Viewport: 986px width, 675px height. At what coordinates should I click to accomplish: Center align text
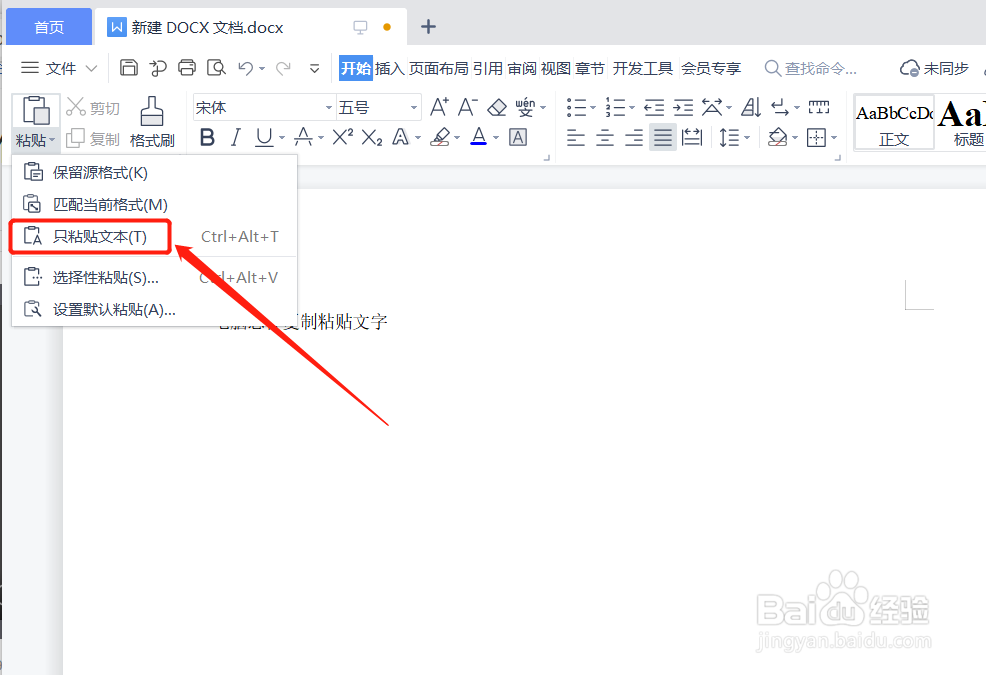pyautogui.click(x=604, y=137)
